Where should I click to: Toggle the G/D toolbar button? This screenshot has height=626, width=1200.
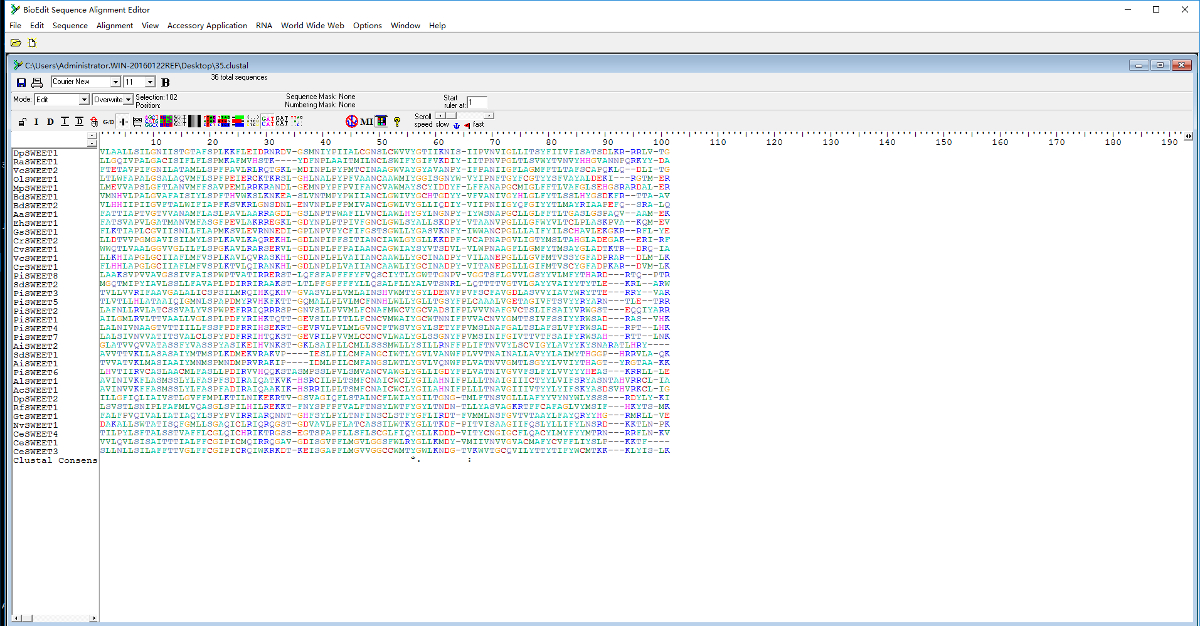click(x=108, y=122)
